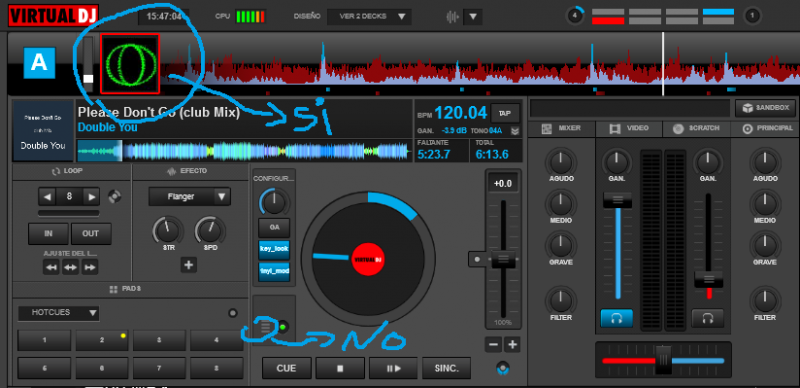Open the VER 2 DECKS layout dropdown
Viewport: 800px width, 388px height.
pyautogui.click(x=369, y=16)
